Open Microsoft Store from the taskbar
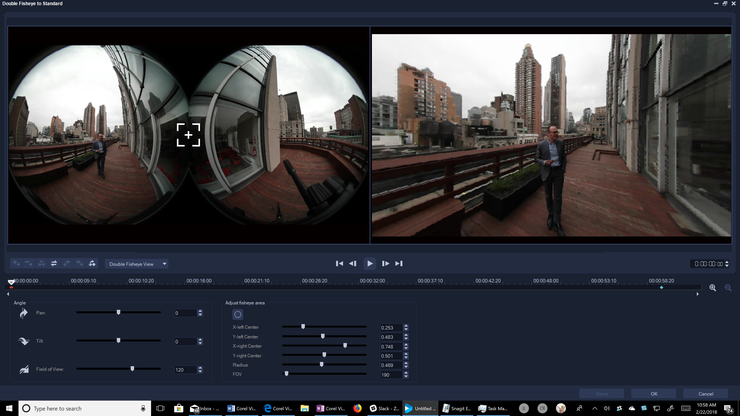This screenshot has height=416, width=740. point(178,408)
